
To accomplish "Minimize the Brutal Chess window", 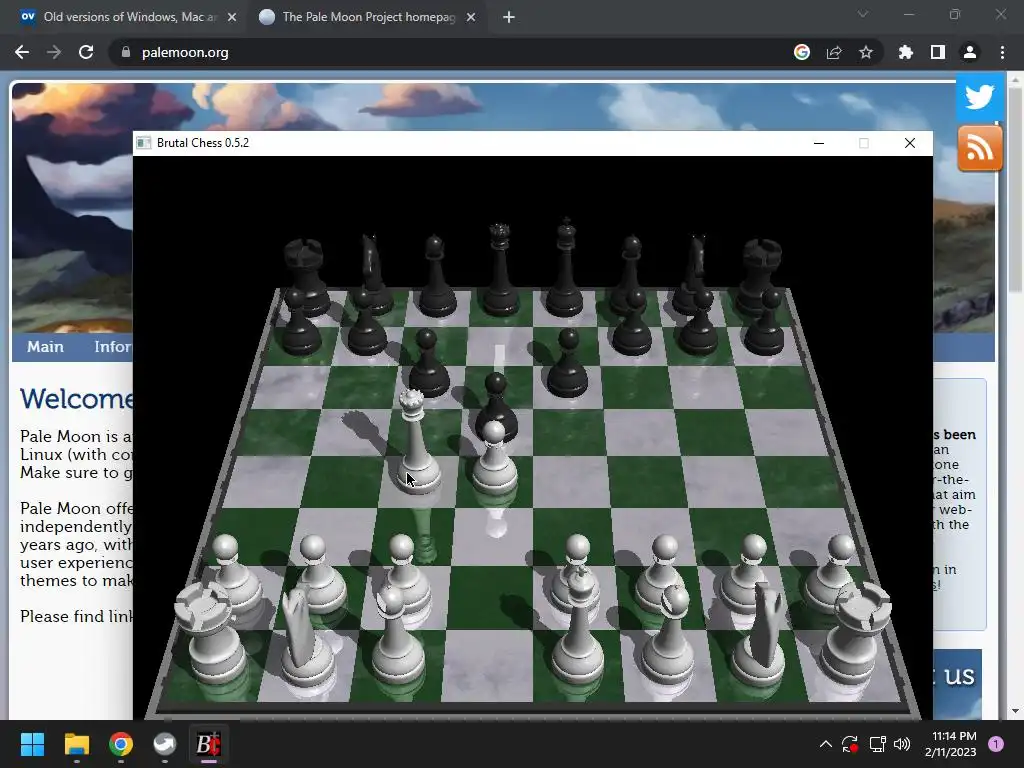I will 819,143.
